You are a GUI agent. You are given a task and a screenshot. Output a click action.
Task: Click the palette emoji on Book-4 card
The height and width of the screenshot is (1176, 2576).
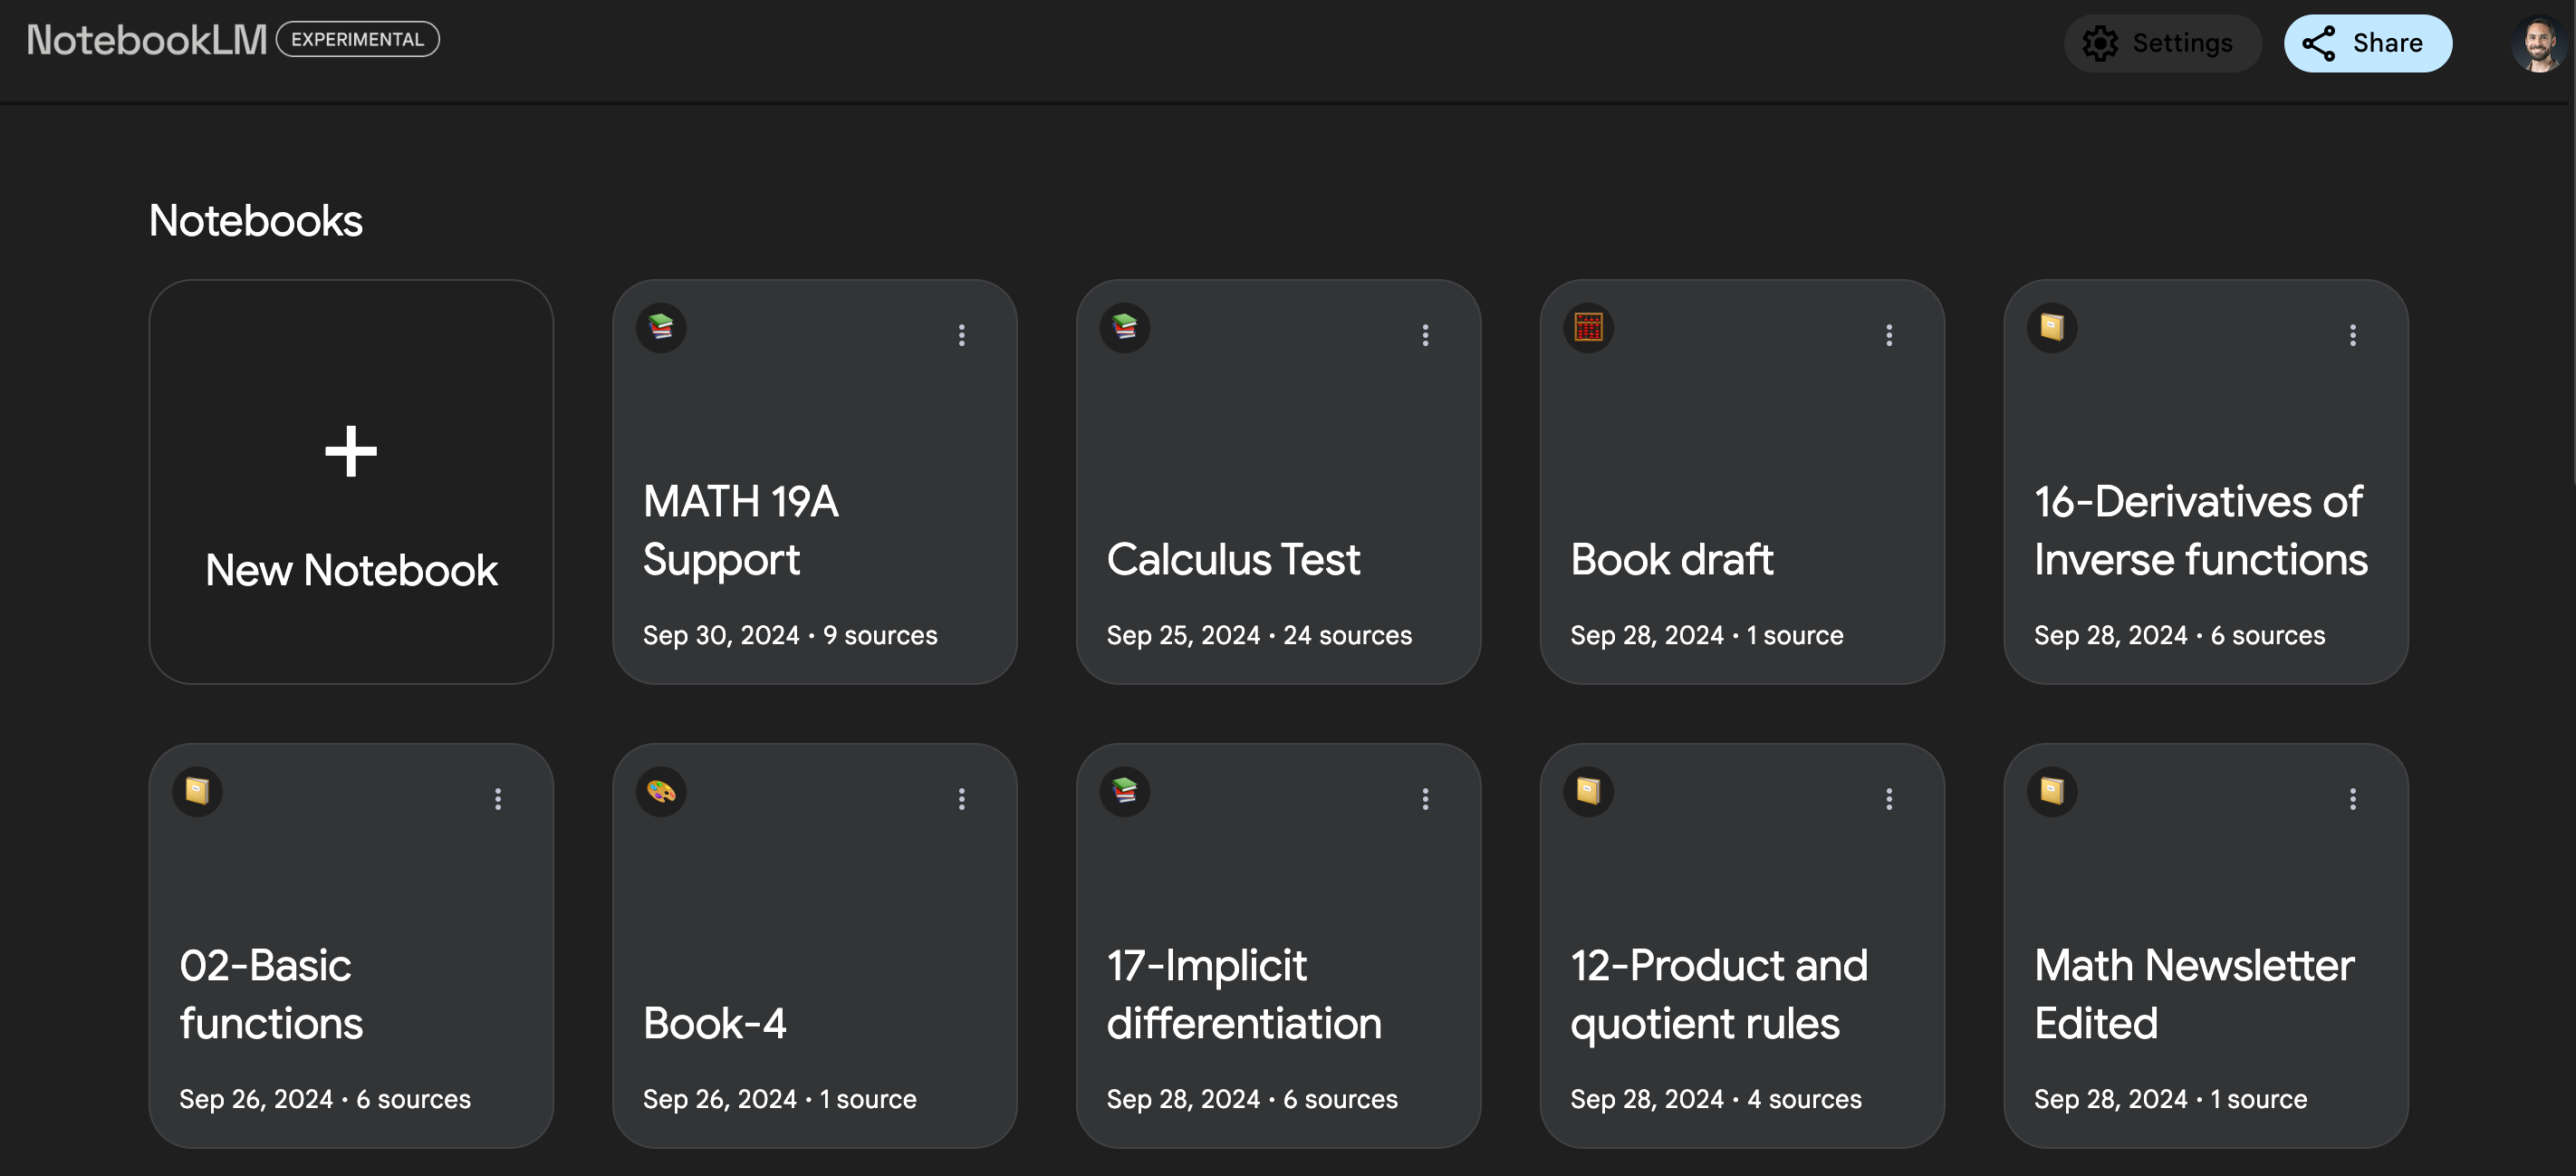point(661,791)
